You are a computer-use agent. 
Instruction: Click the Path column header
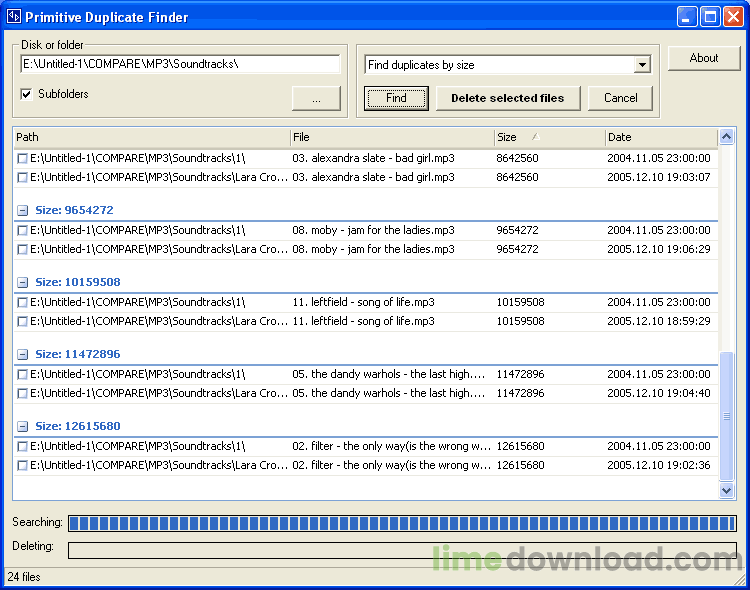[x=150, y=137]
